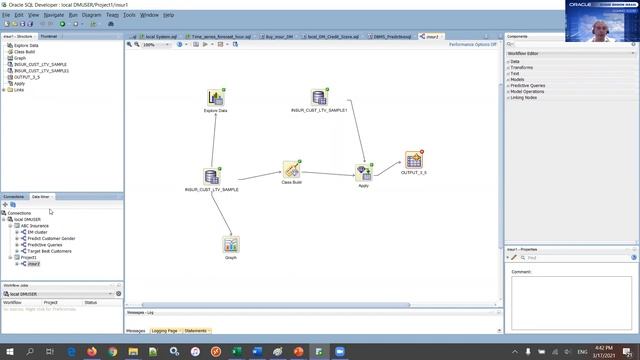640x360 pixels.
Task: Click the binoculars icon in main toolbar
Action: click(111, 24)
